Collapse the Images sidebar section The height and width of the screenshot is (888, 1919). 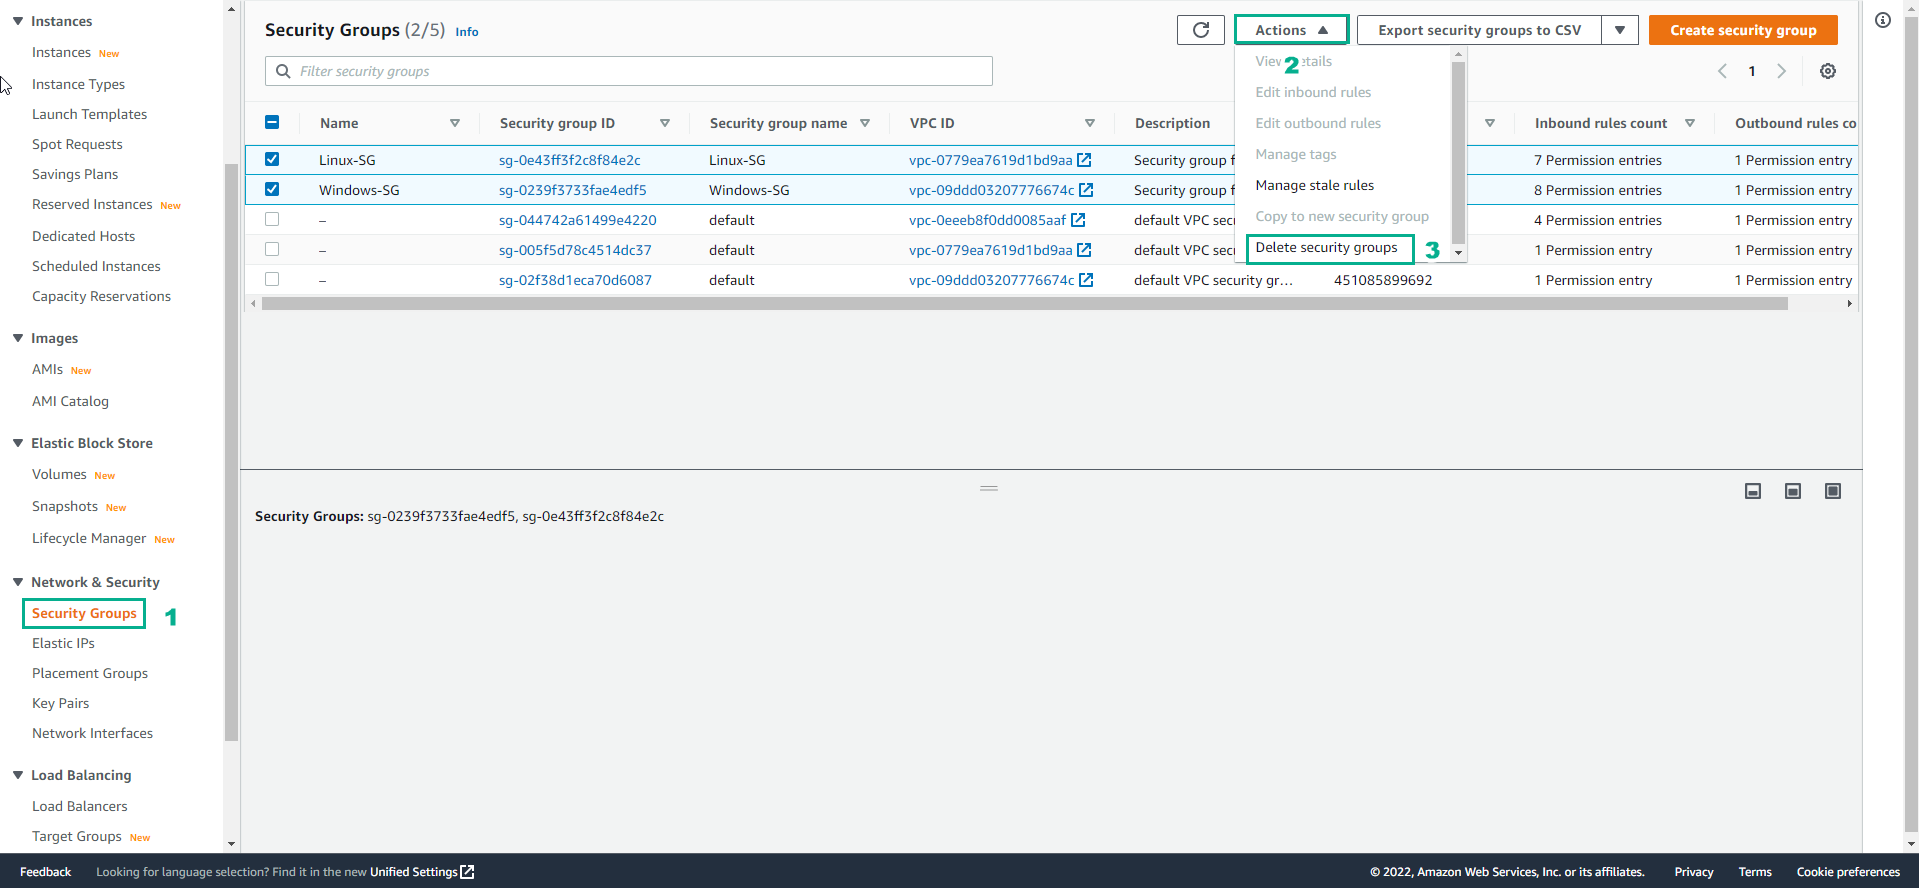point(18,338)
